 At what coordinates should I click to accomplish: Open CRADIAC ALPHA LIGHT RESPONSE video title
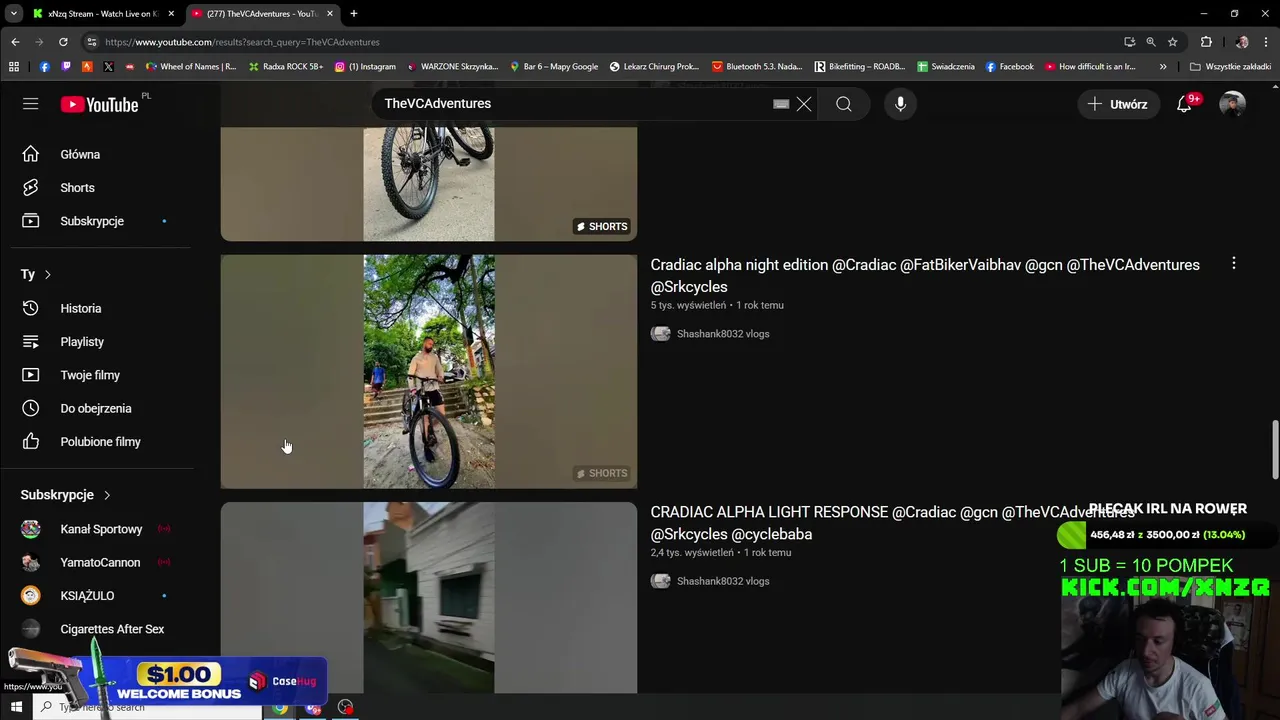[892, 523]
